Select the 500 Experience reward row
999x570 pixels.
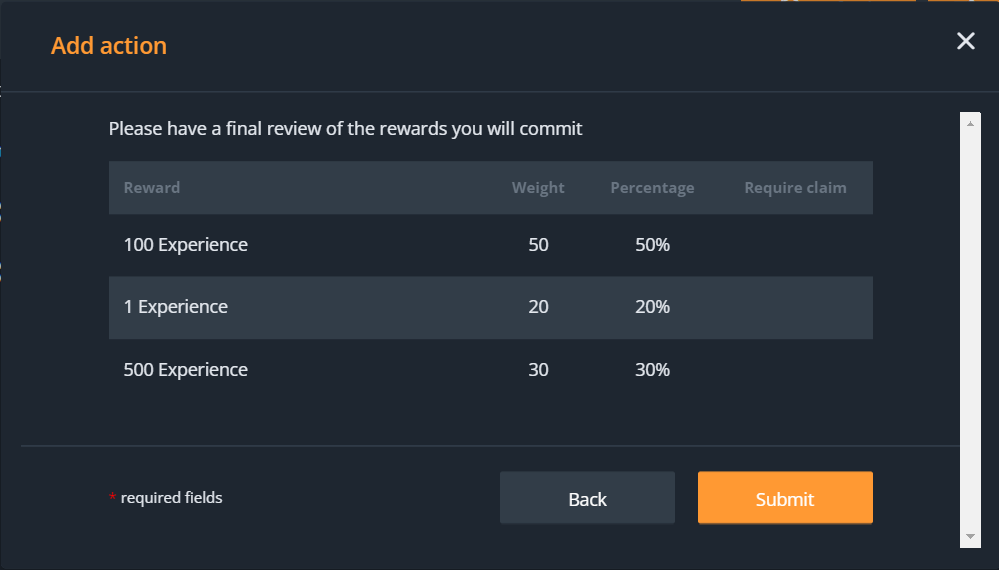point(186,370)
